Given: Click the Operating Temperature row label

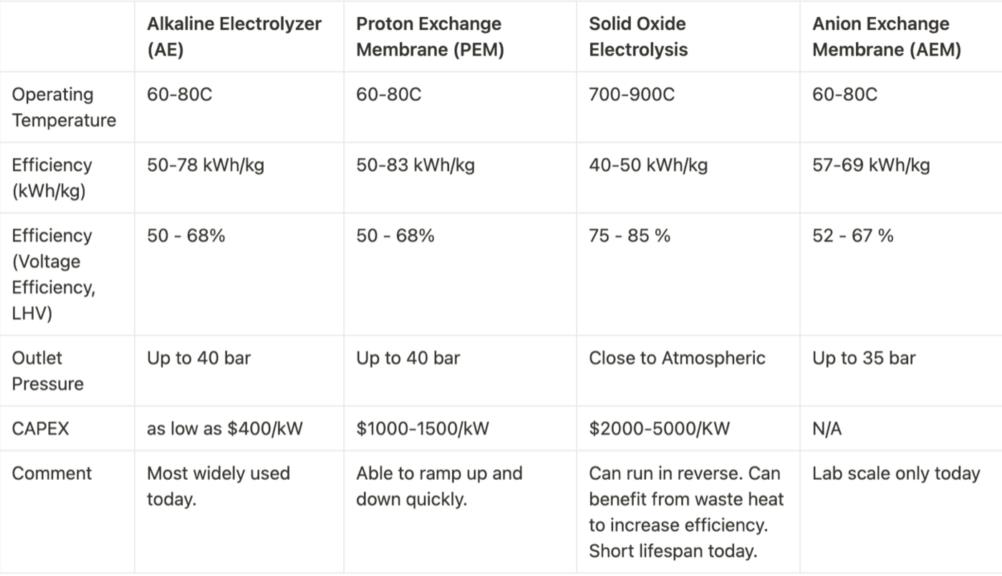Looking at the screenshot, I should [x=64, y=107].
